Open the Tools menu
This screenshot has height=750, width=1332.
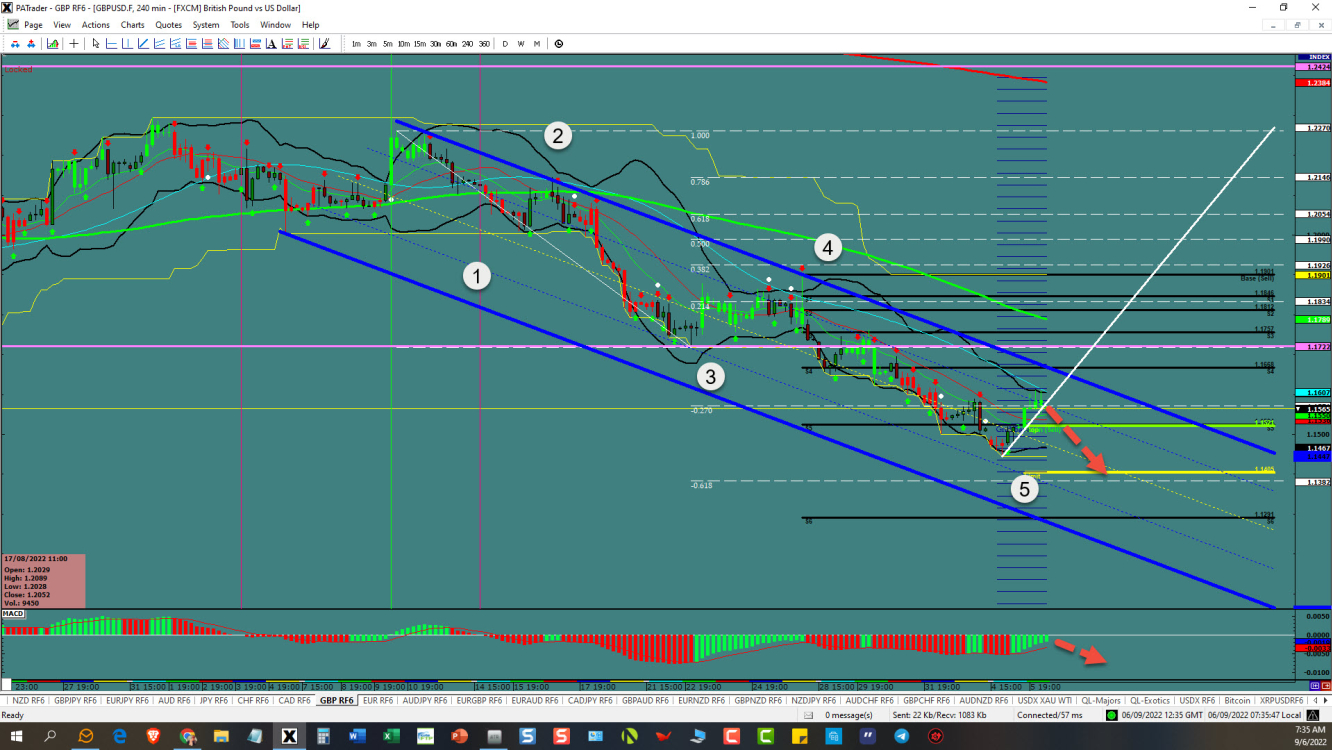pos(240,24)
